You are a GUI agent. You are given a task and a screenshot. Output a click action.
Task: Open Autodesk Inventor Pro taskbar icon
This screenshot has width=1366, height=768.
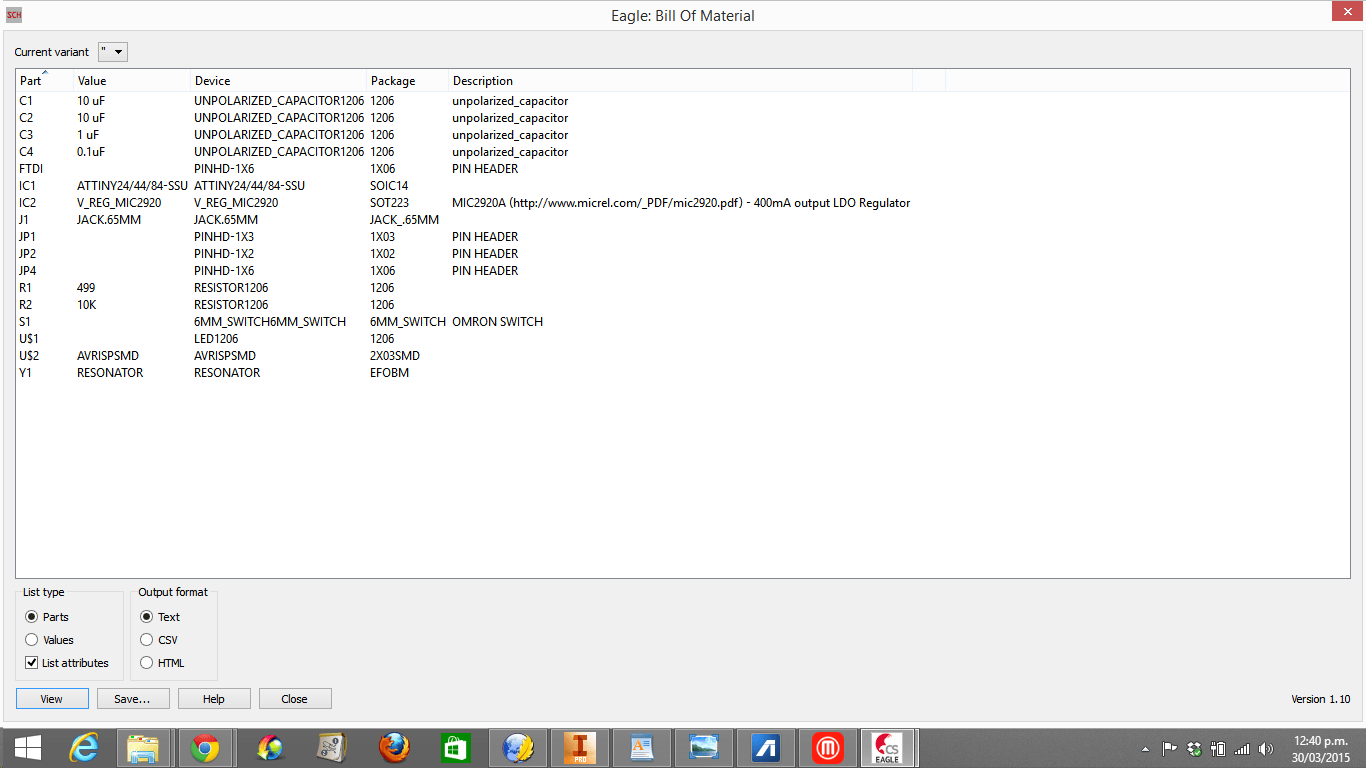[580, 748]
